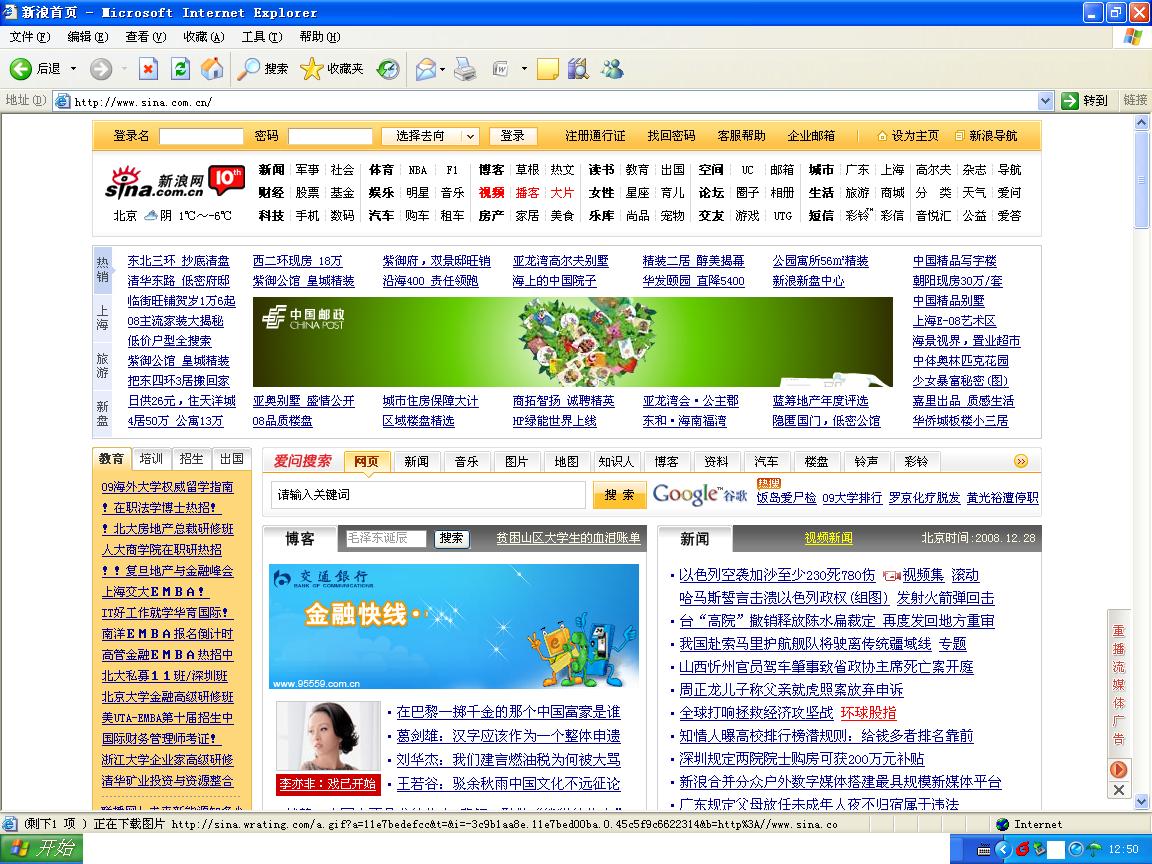
Task: Click in the 密码 password field
Action: tap(330, 136)
